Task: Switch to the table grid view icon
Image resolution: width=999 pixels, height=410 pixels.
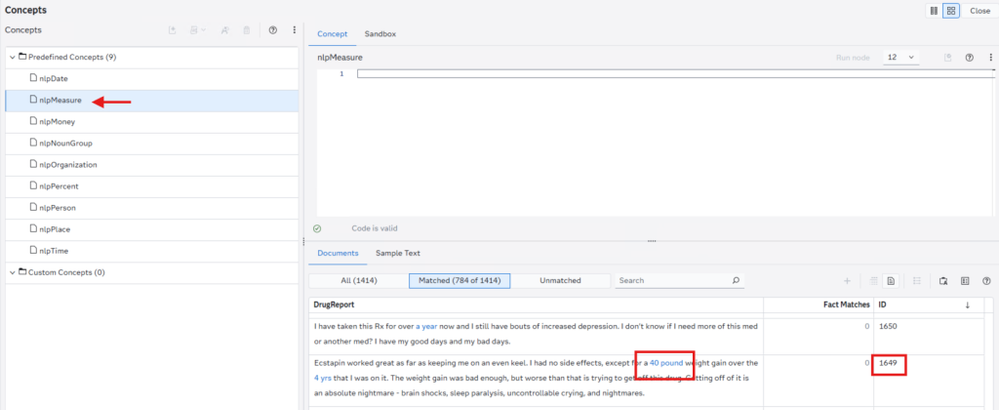Action: tap(874, 281)
